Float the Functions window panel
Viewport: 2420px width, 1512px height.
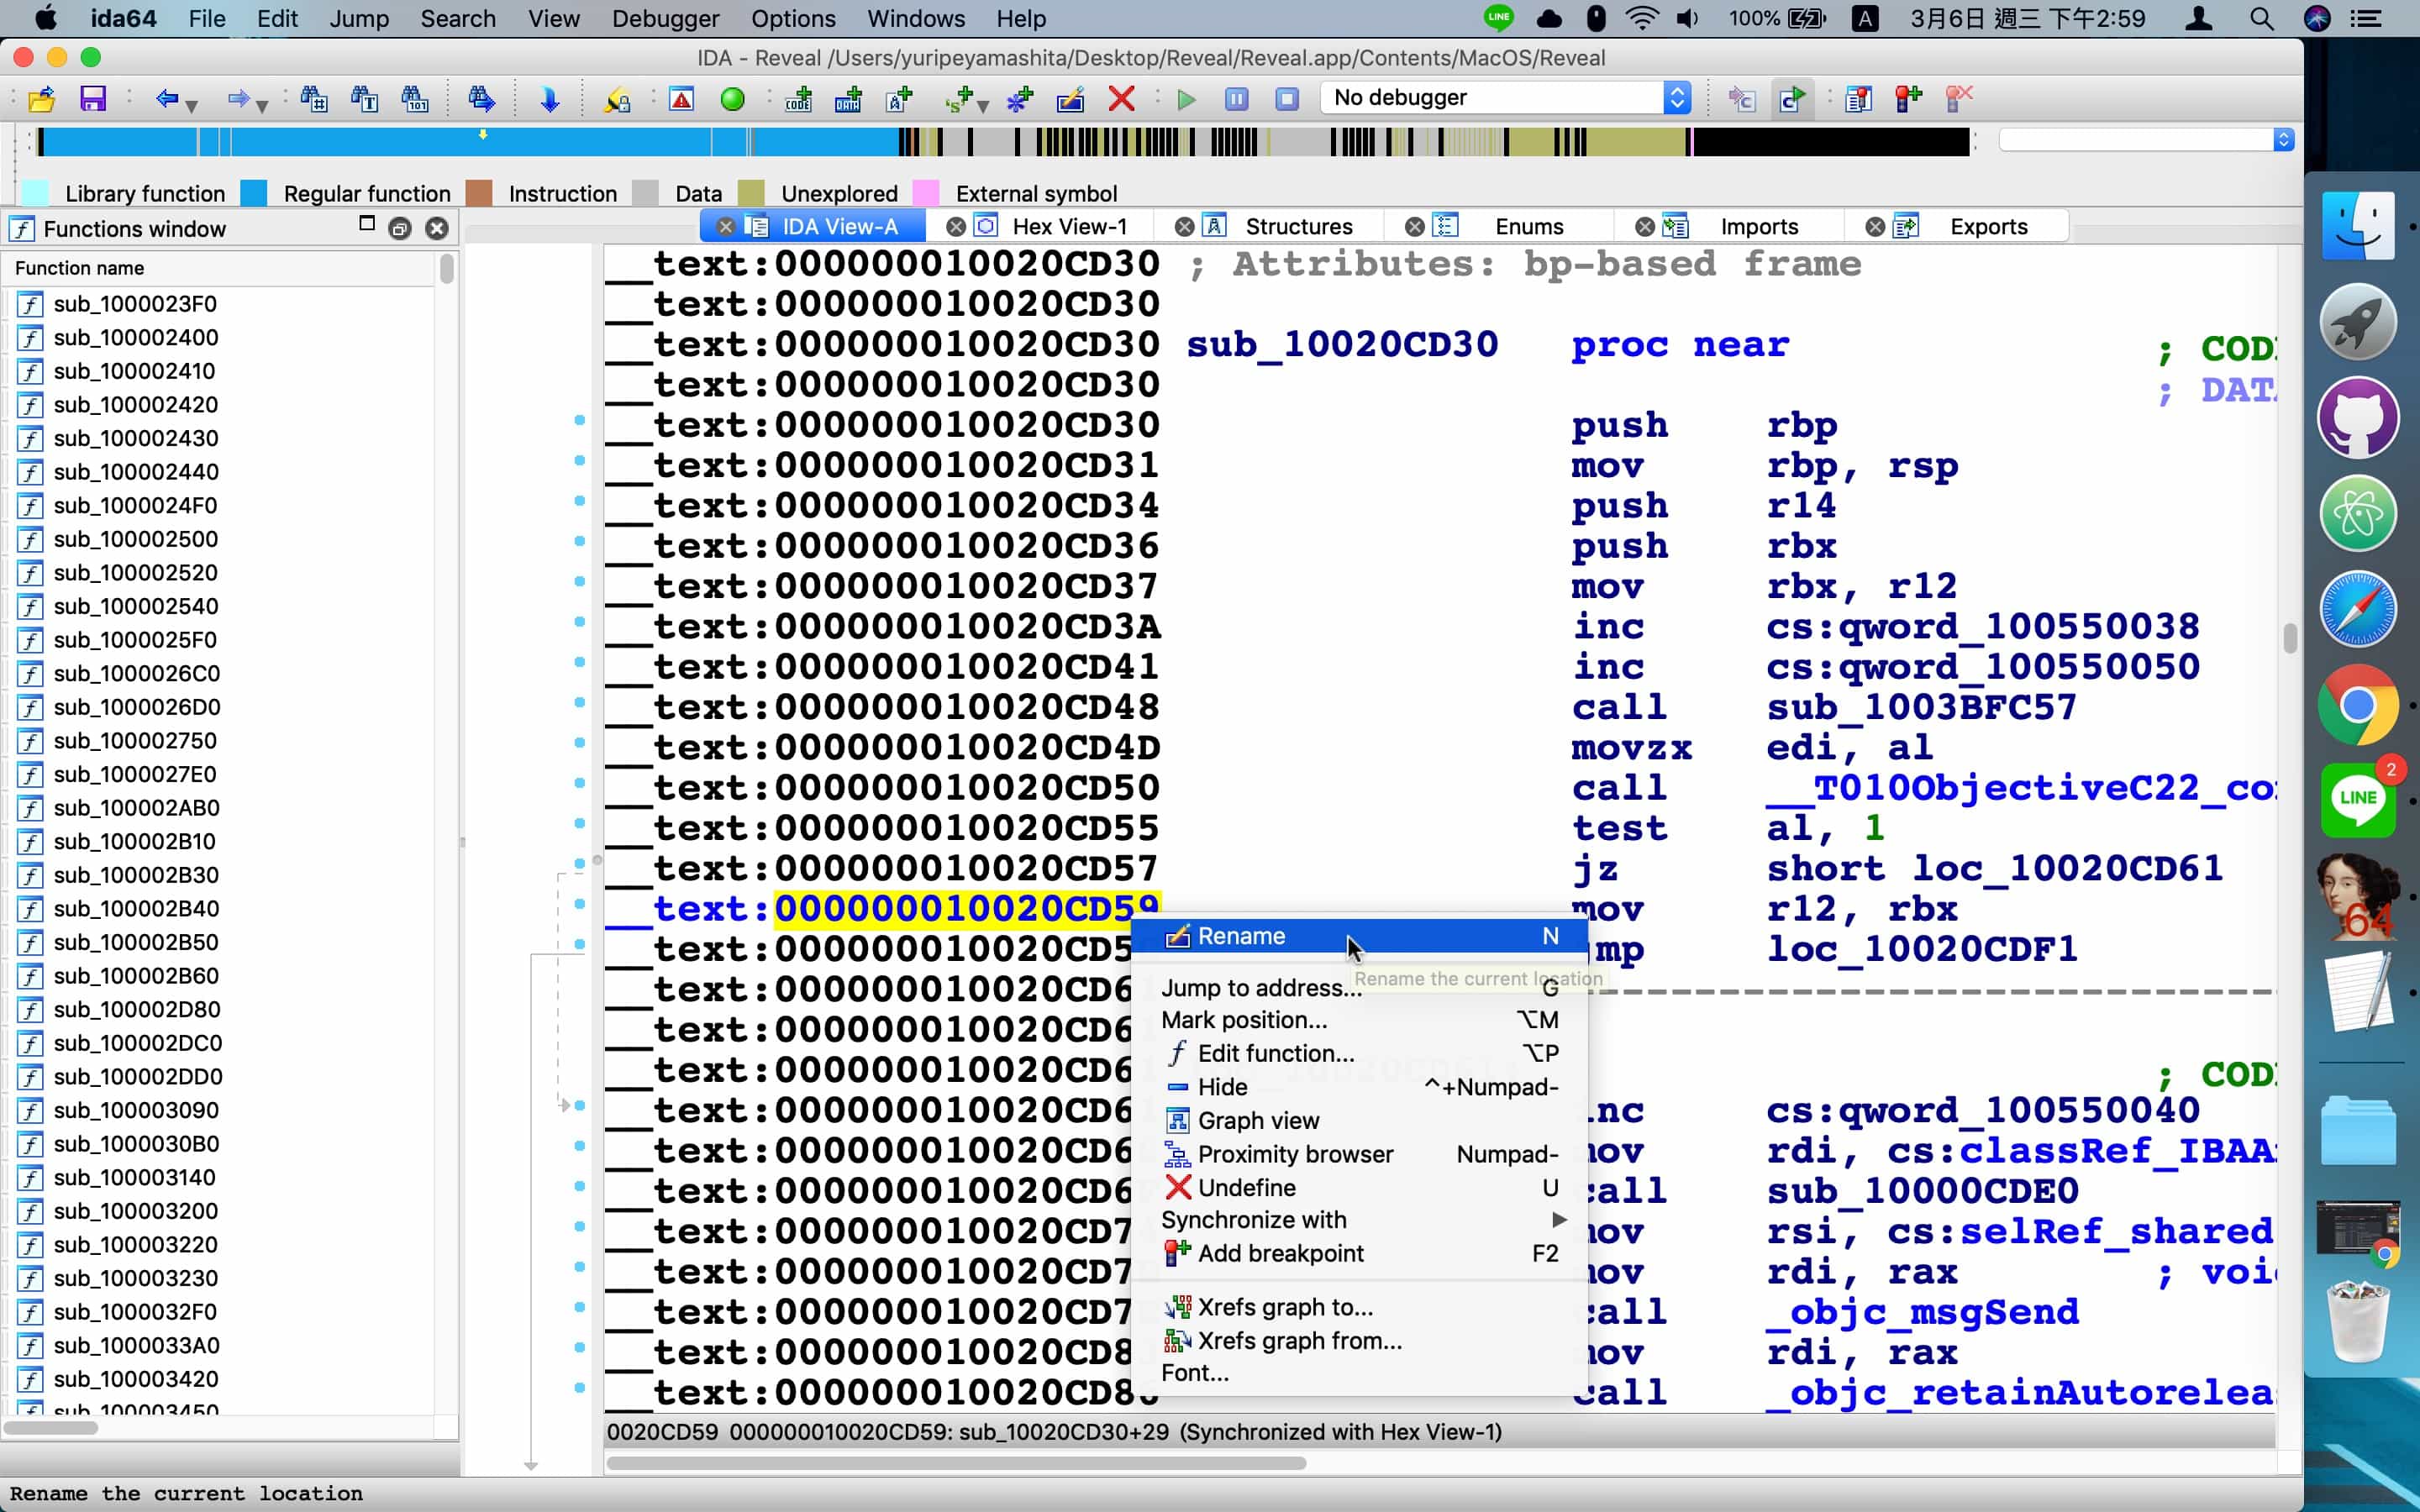click(399, 229)
